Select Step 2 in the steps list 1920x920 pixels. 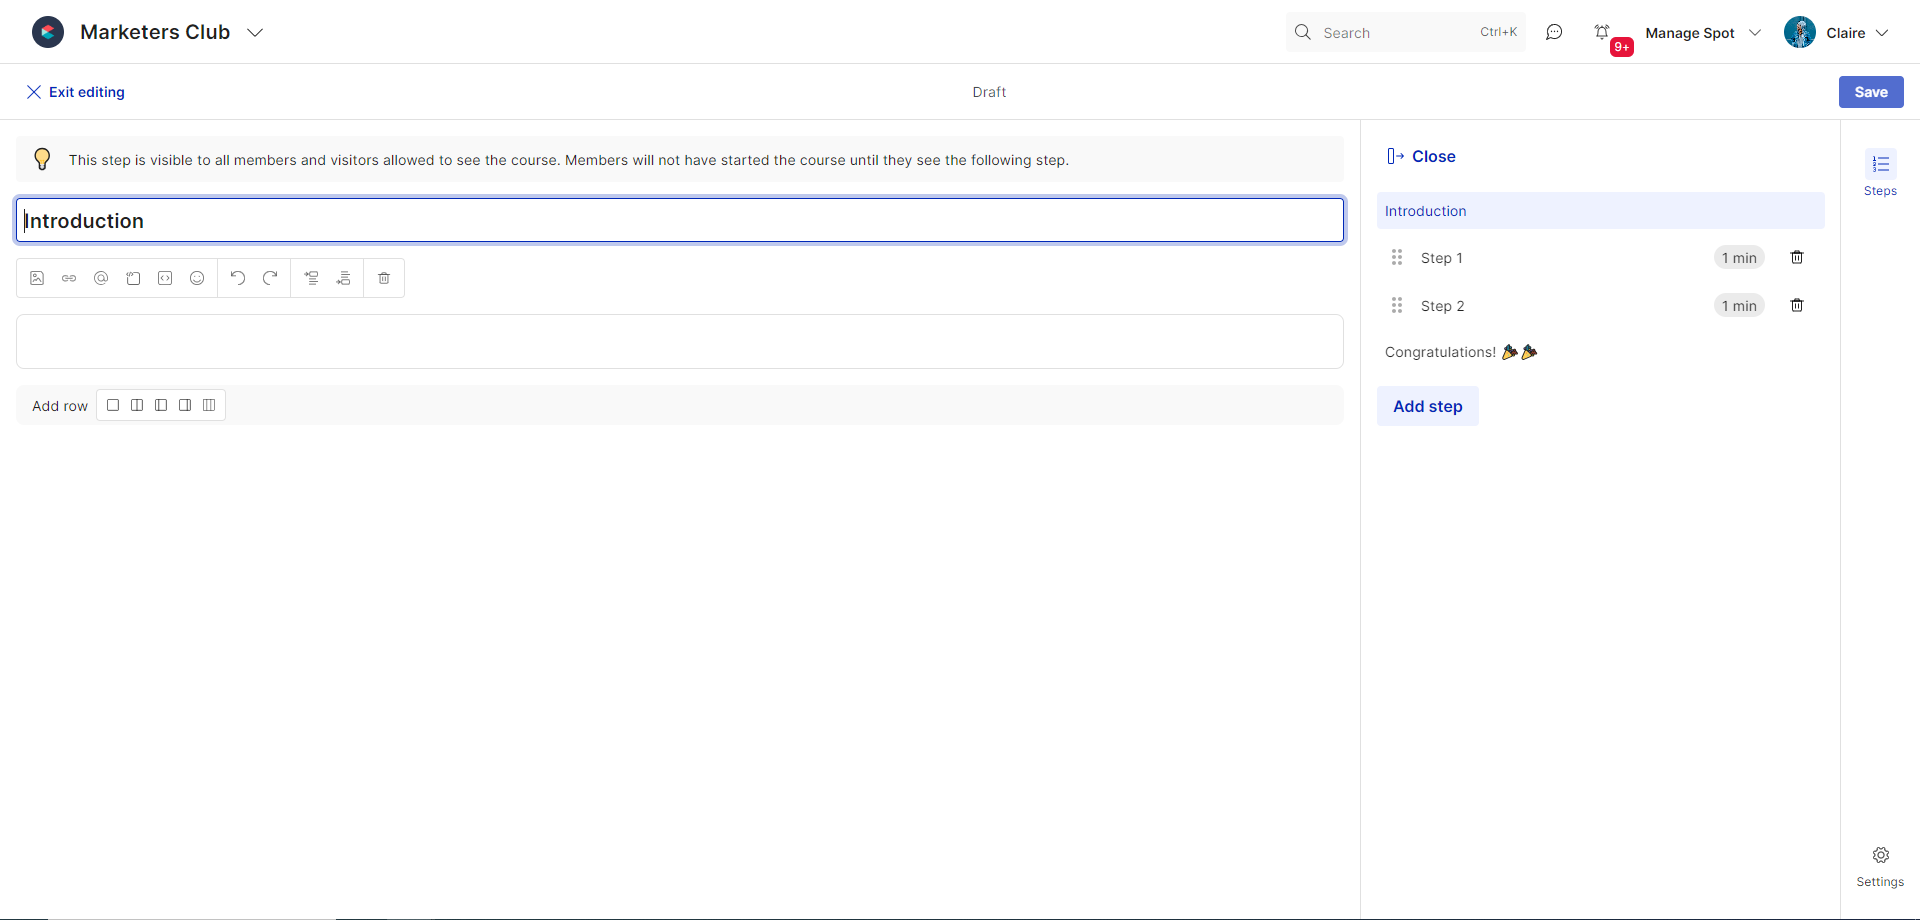pyautogui.click(x=1442, y=306)
